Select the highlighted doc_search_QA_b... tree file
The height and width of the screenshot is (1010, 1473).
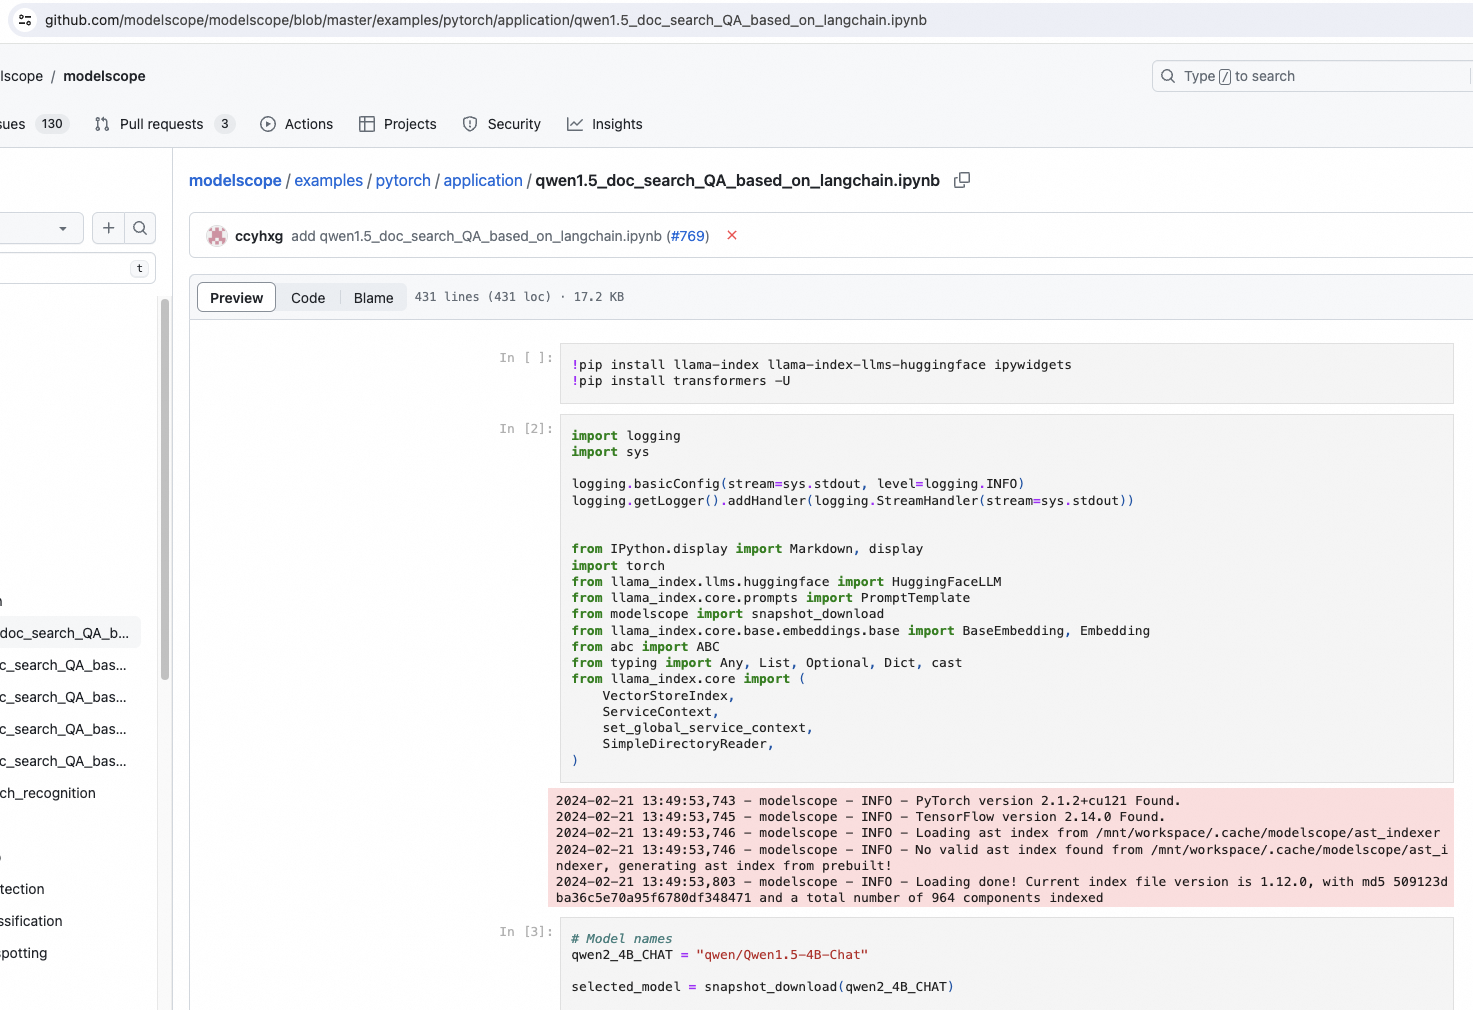70,633
